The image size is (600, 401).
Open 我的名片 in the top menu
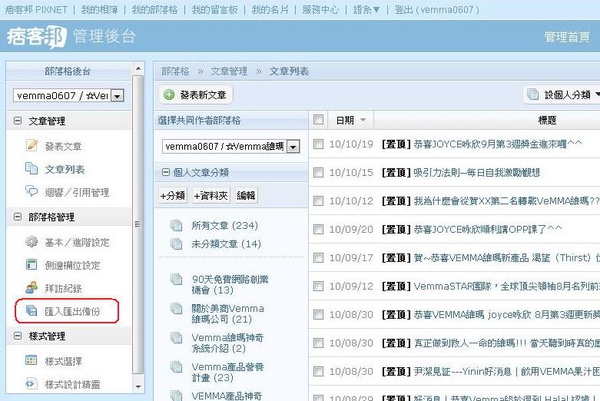point(270,10)
